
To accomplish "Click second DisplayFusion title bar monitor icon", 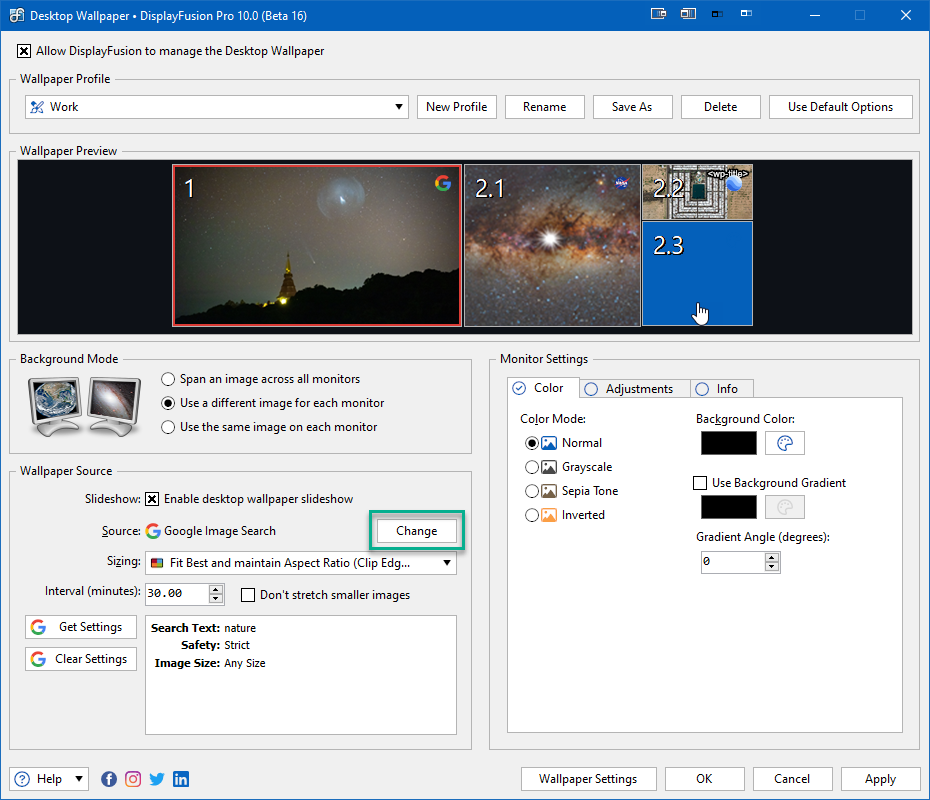I will tap(688, 15).
